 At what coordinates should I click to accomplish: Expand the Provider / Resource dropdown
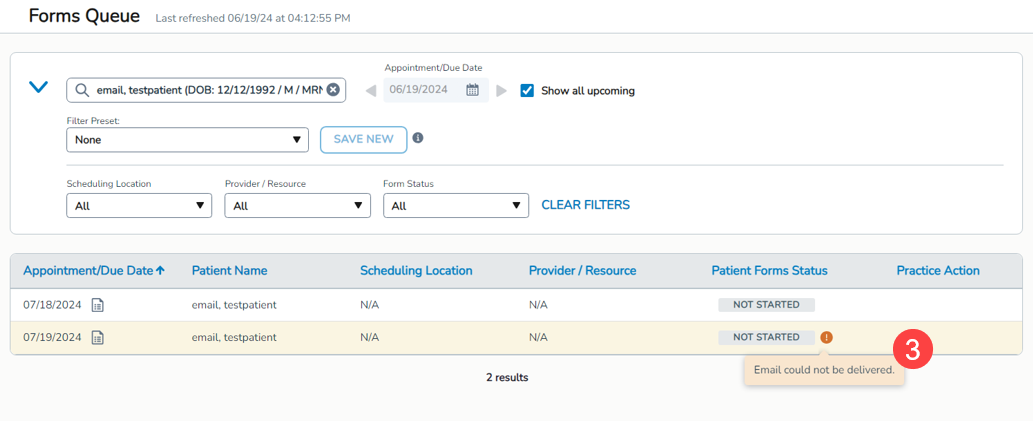click(x=297, y=206)
